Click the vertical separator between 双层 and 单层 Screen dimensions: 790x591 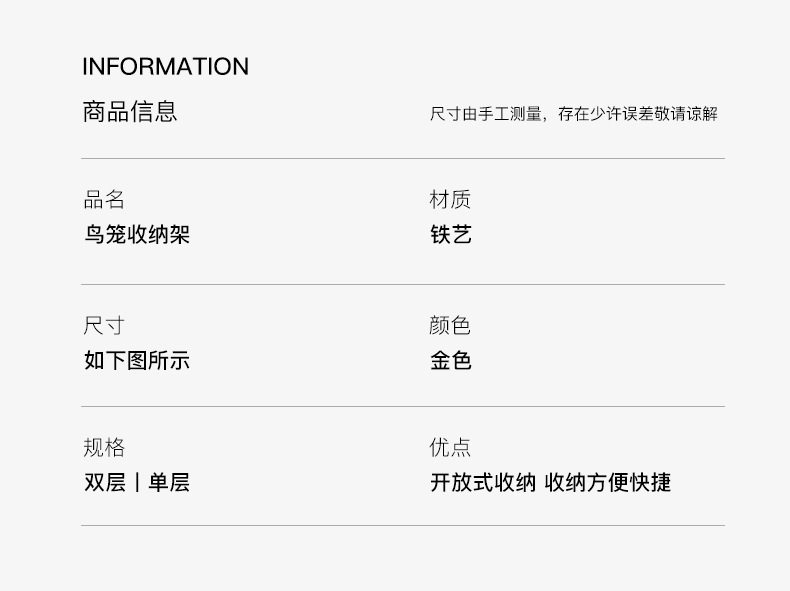pos(136,483)
